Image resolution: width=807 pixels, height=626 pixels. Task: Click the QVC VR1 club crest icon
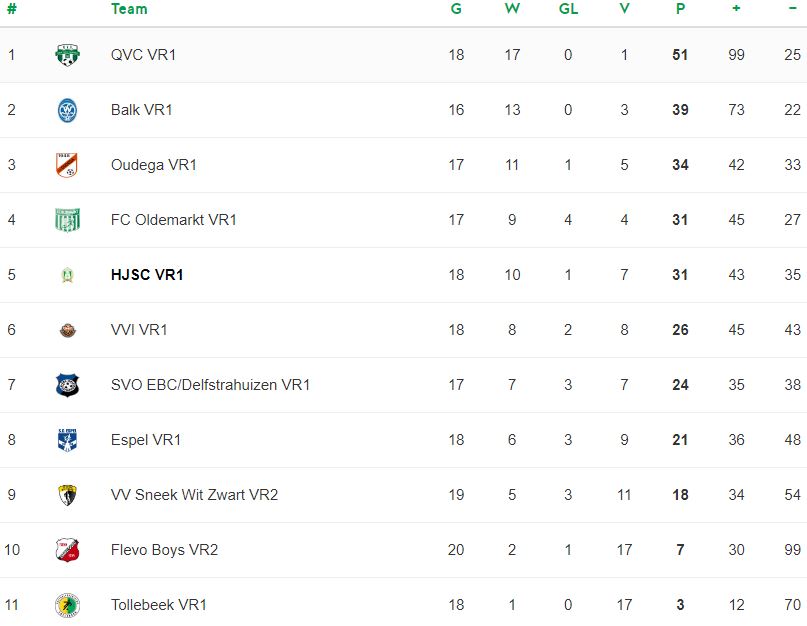point(67,55)
